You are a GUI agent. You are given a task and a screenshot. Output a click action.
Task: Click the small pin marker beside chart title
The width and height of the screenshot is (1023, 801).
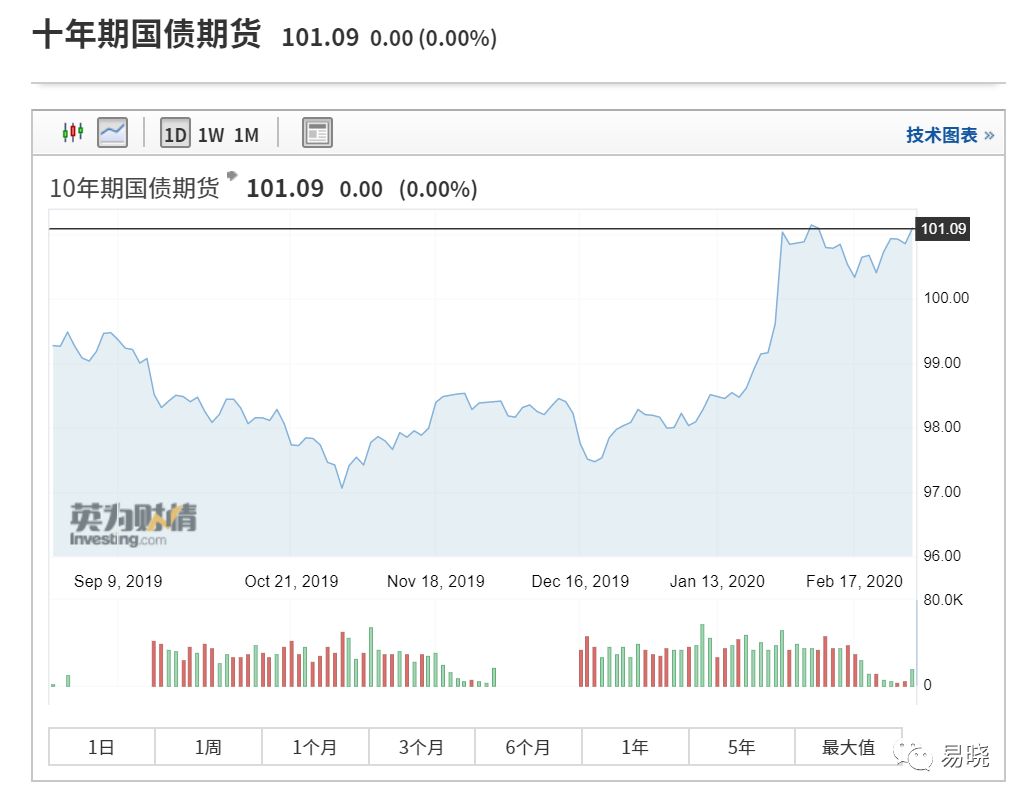233,176
